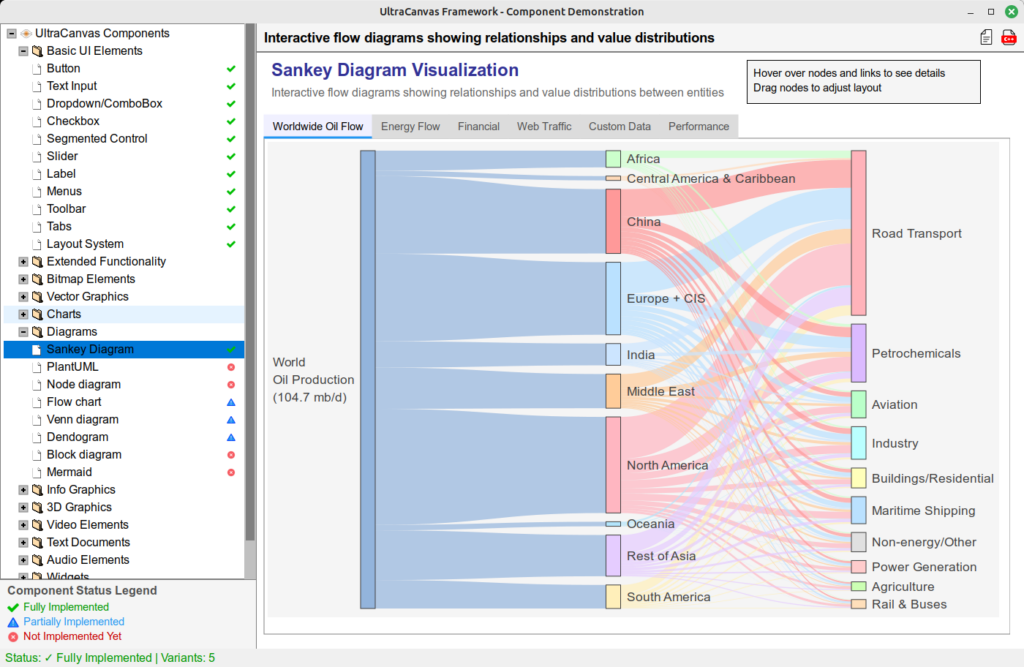Select the Custom Data tab
The image size is (1024, 667).
coord(619,127)
